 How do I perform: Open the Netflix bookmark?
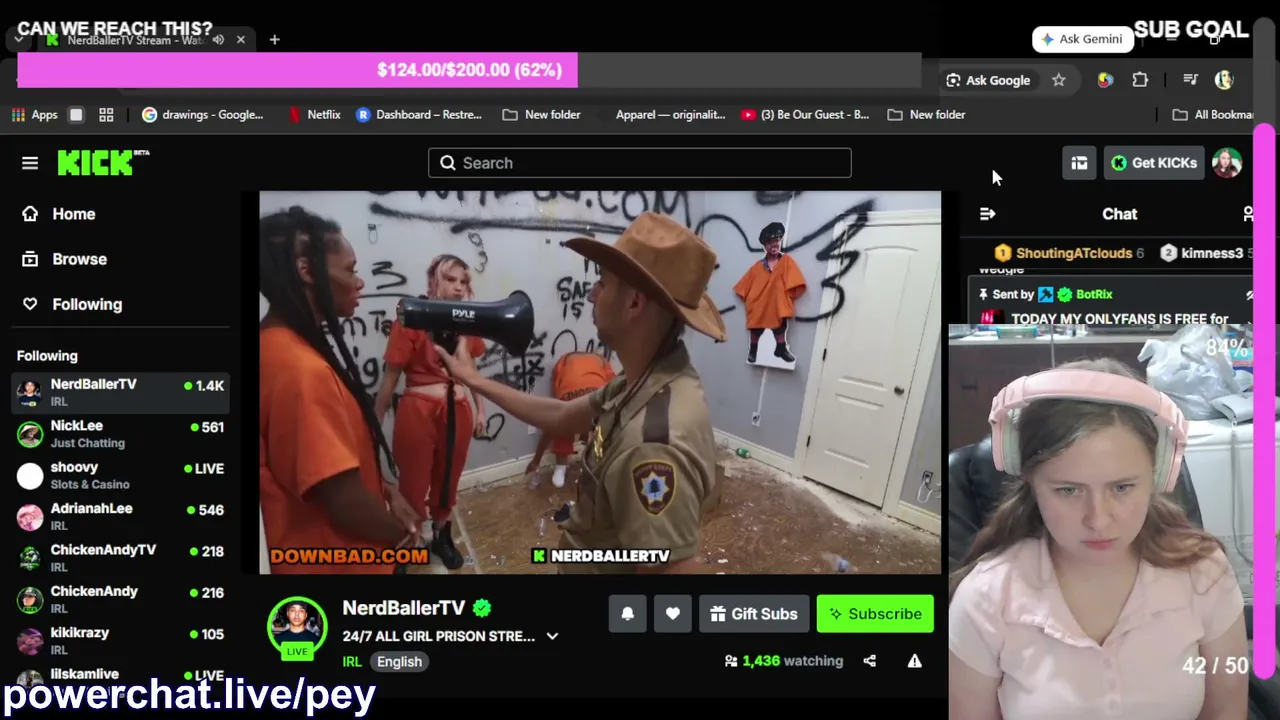pos(314,115)
